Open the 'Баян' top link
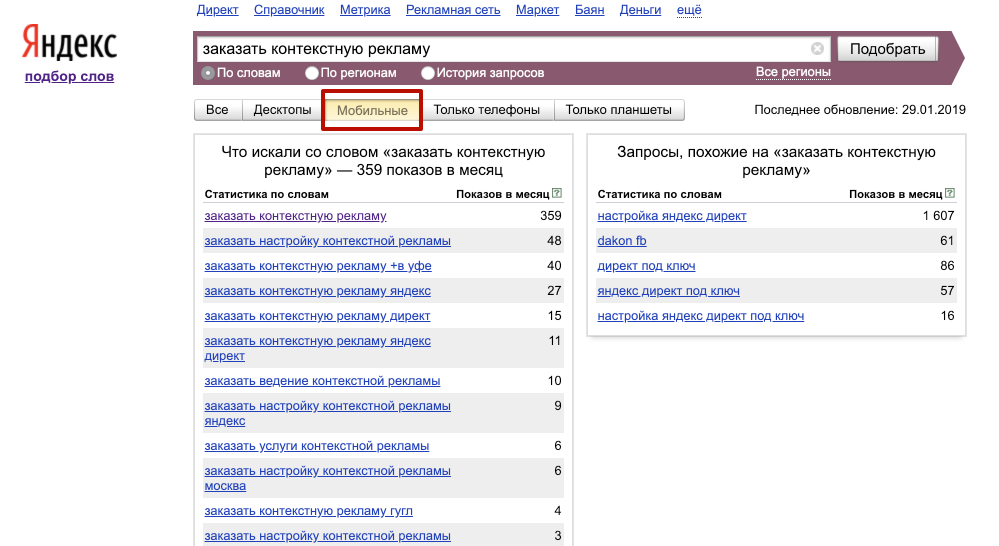 (x=589, y=10)
